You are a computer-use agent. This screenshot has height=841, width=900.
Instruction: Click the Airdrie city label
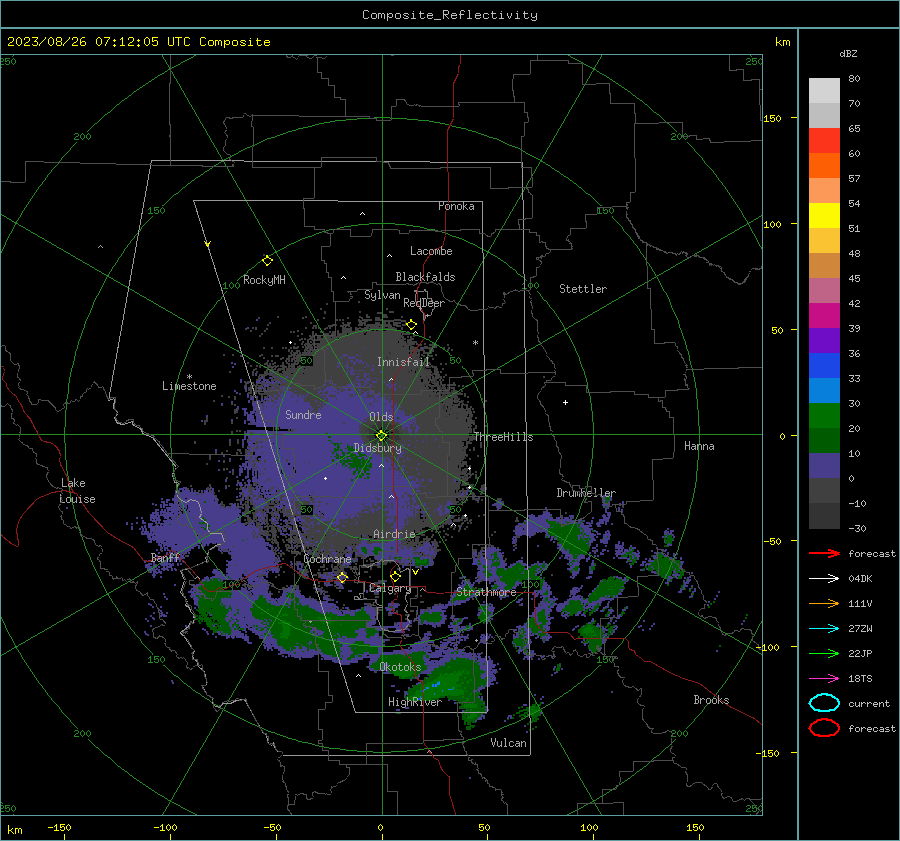tap(394, 534)
